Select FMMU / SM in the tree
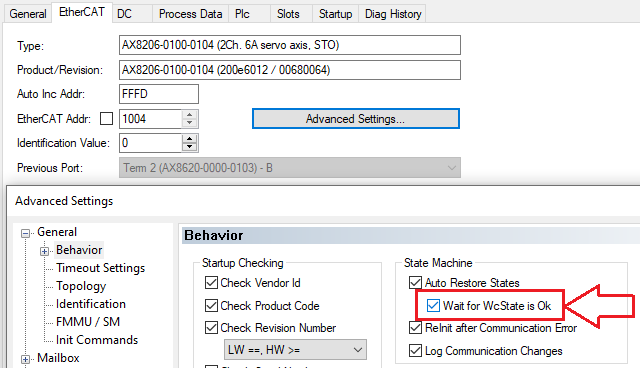 [88, 322]
